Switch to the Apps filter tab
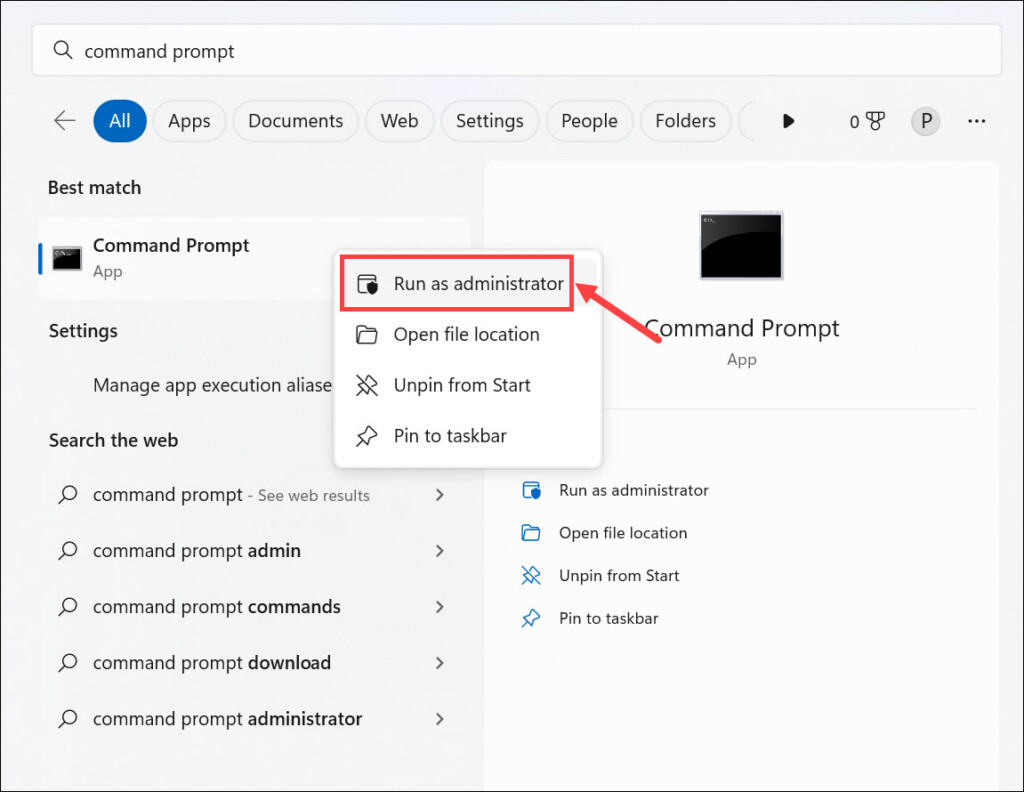This screenshot has width=1024, height=792. click(189, 121)
